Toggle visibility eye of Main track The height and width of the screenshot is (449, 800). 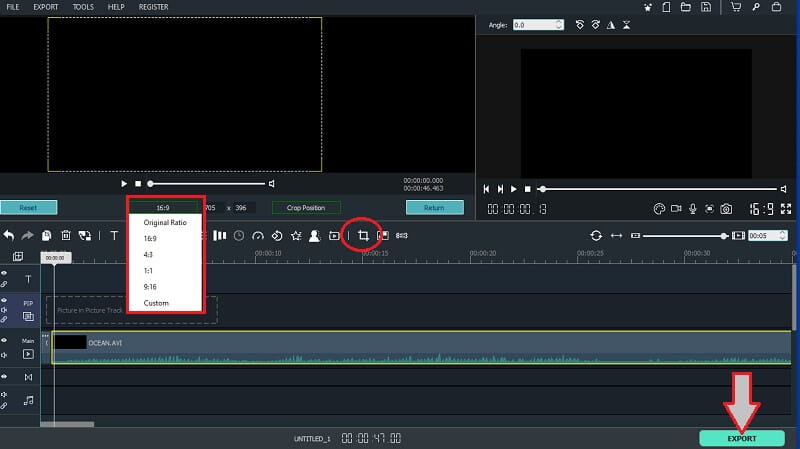tap(4, 340)
